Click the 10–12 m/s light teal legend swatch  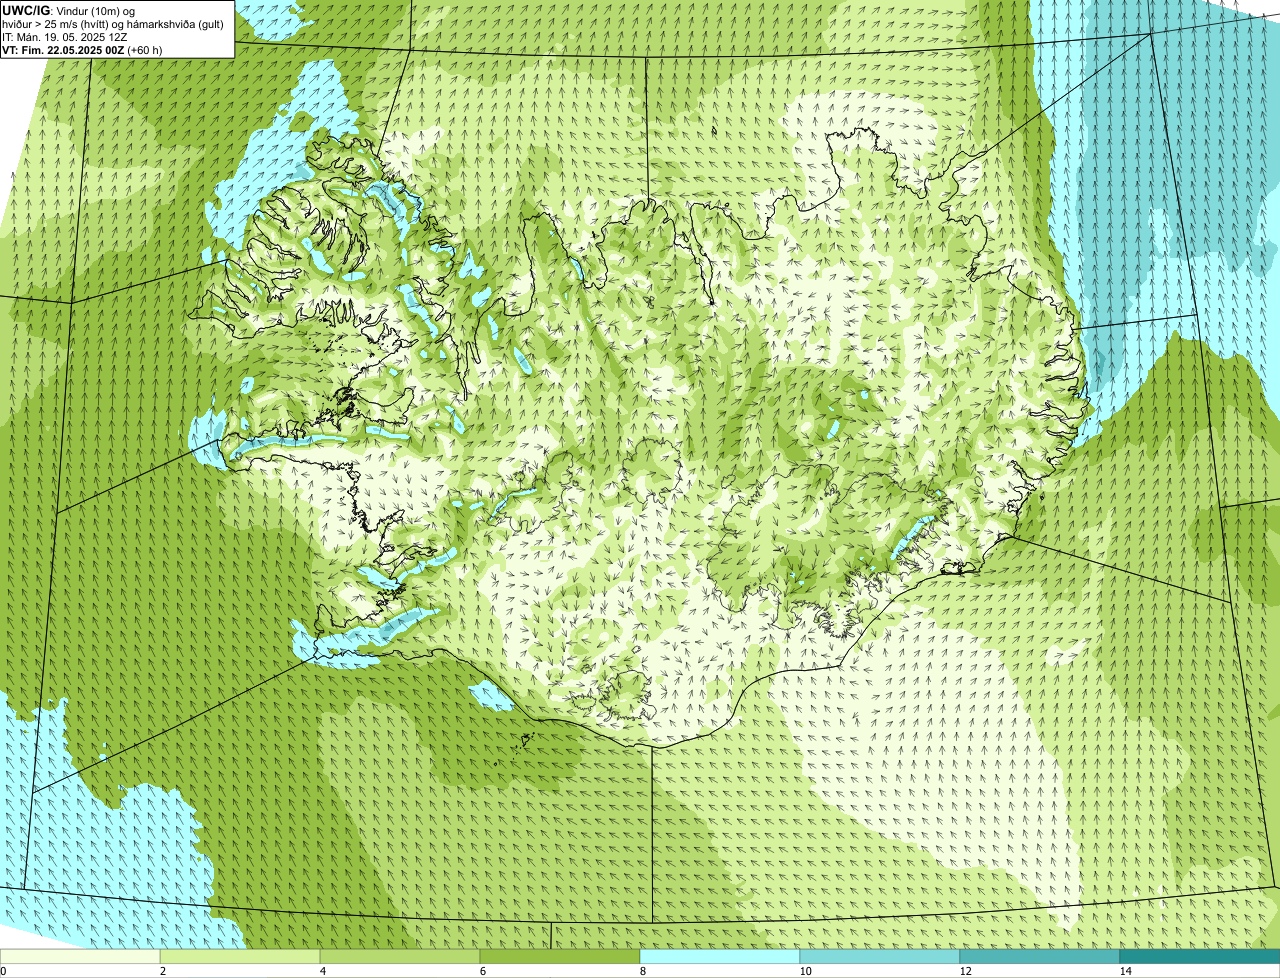tap(880, 956)
